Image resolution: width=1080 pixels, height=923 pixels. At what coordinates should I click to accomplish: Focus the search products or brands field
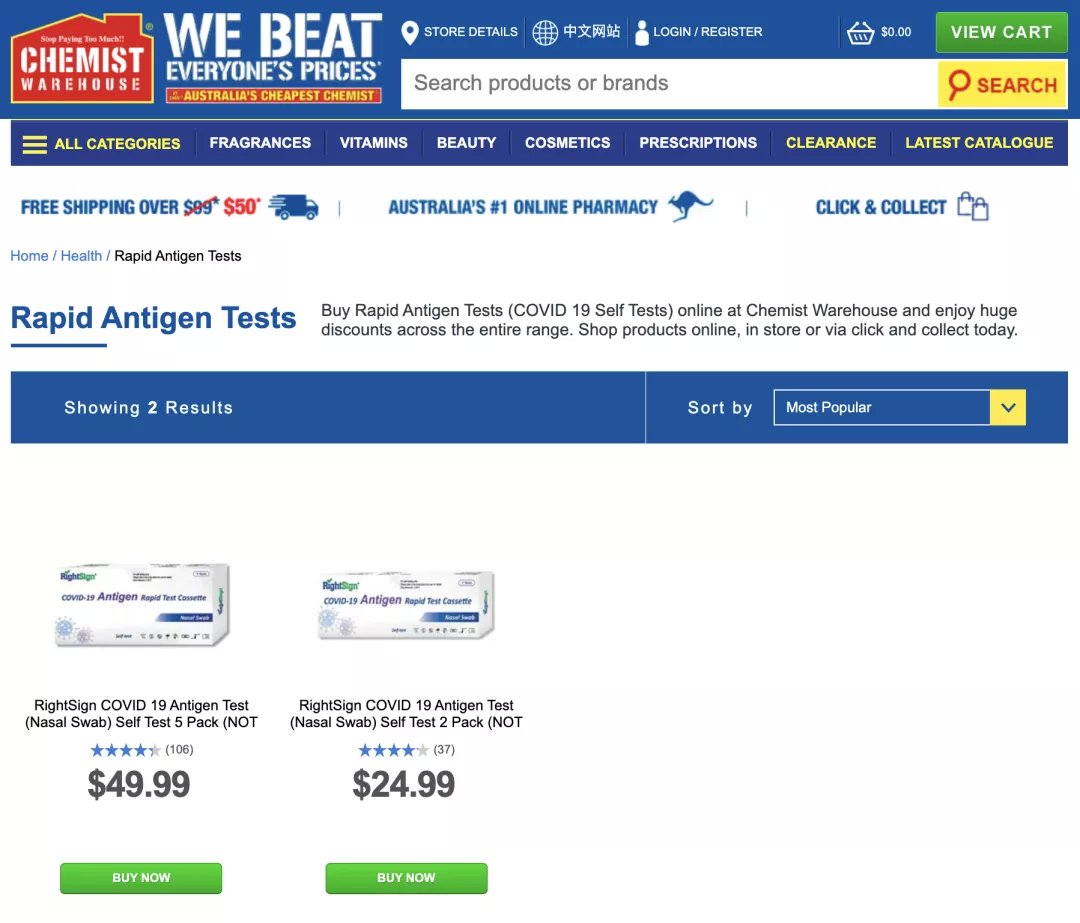[x=669, y=84]
